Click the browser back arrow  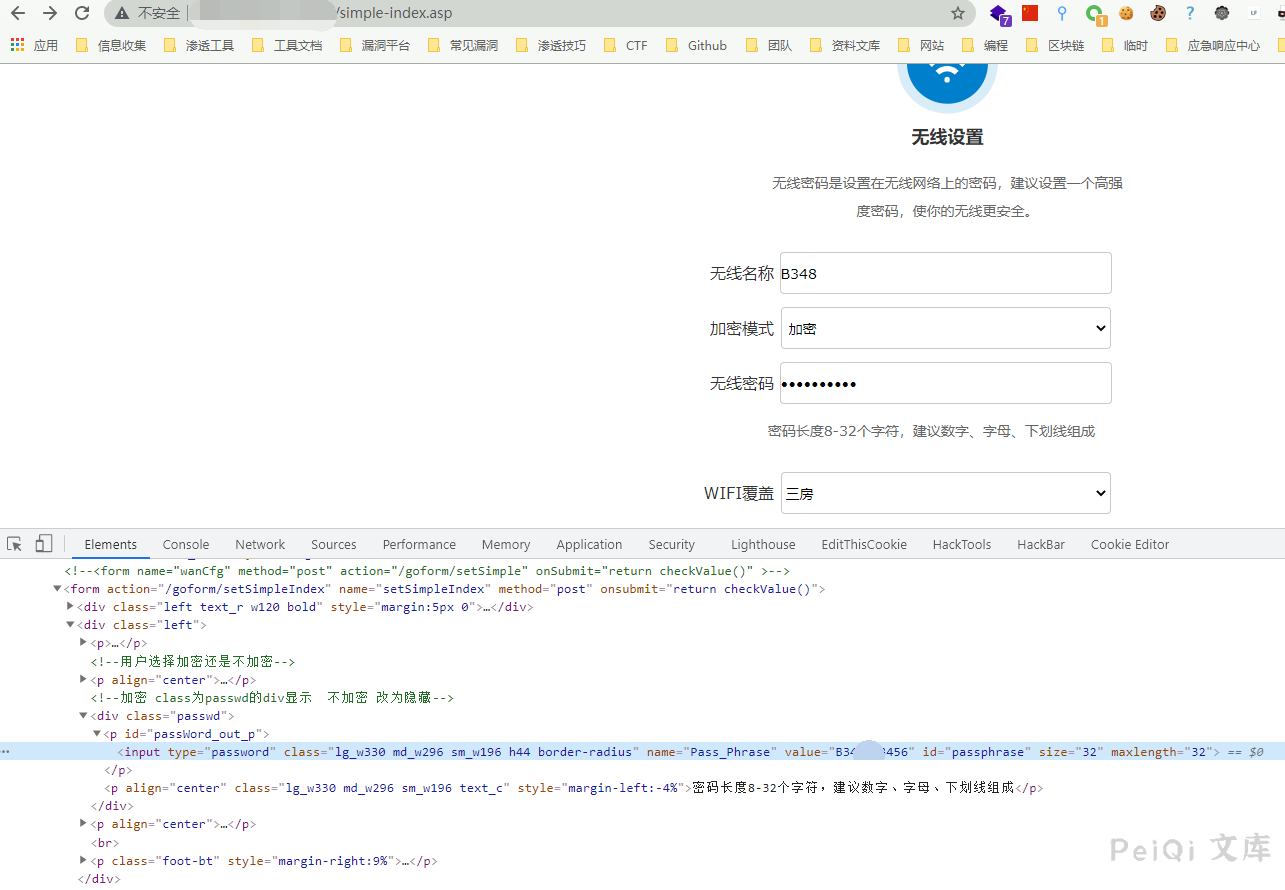click(17, 13)
